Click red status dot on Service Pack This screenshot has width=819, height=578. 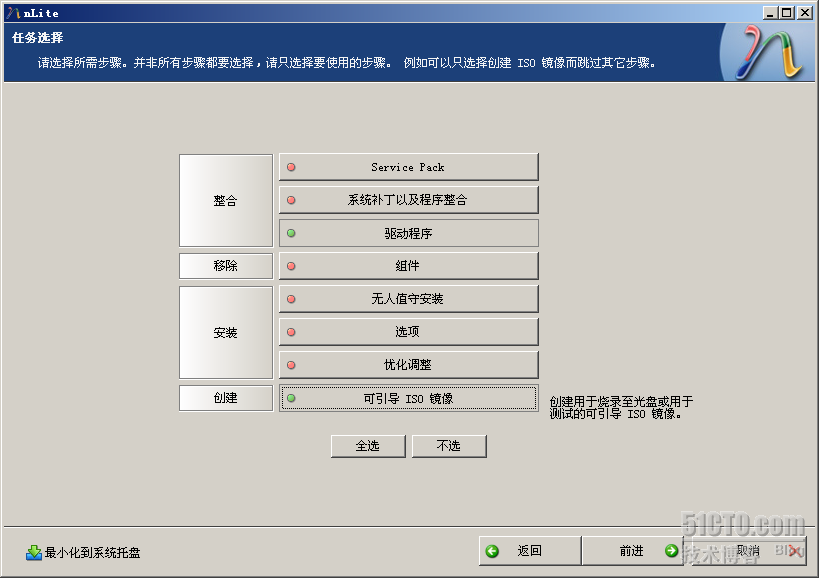[291, 167]
